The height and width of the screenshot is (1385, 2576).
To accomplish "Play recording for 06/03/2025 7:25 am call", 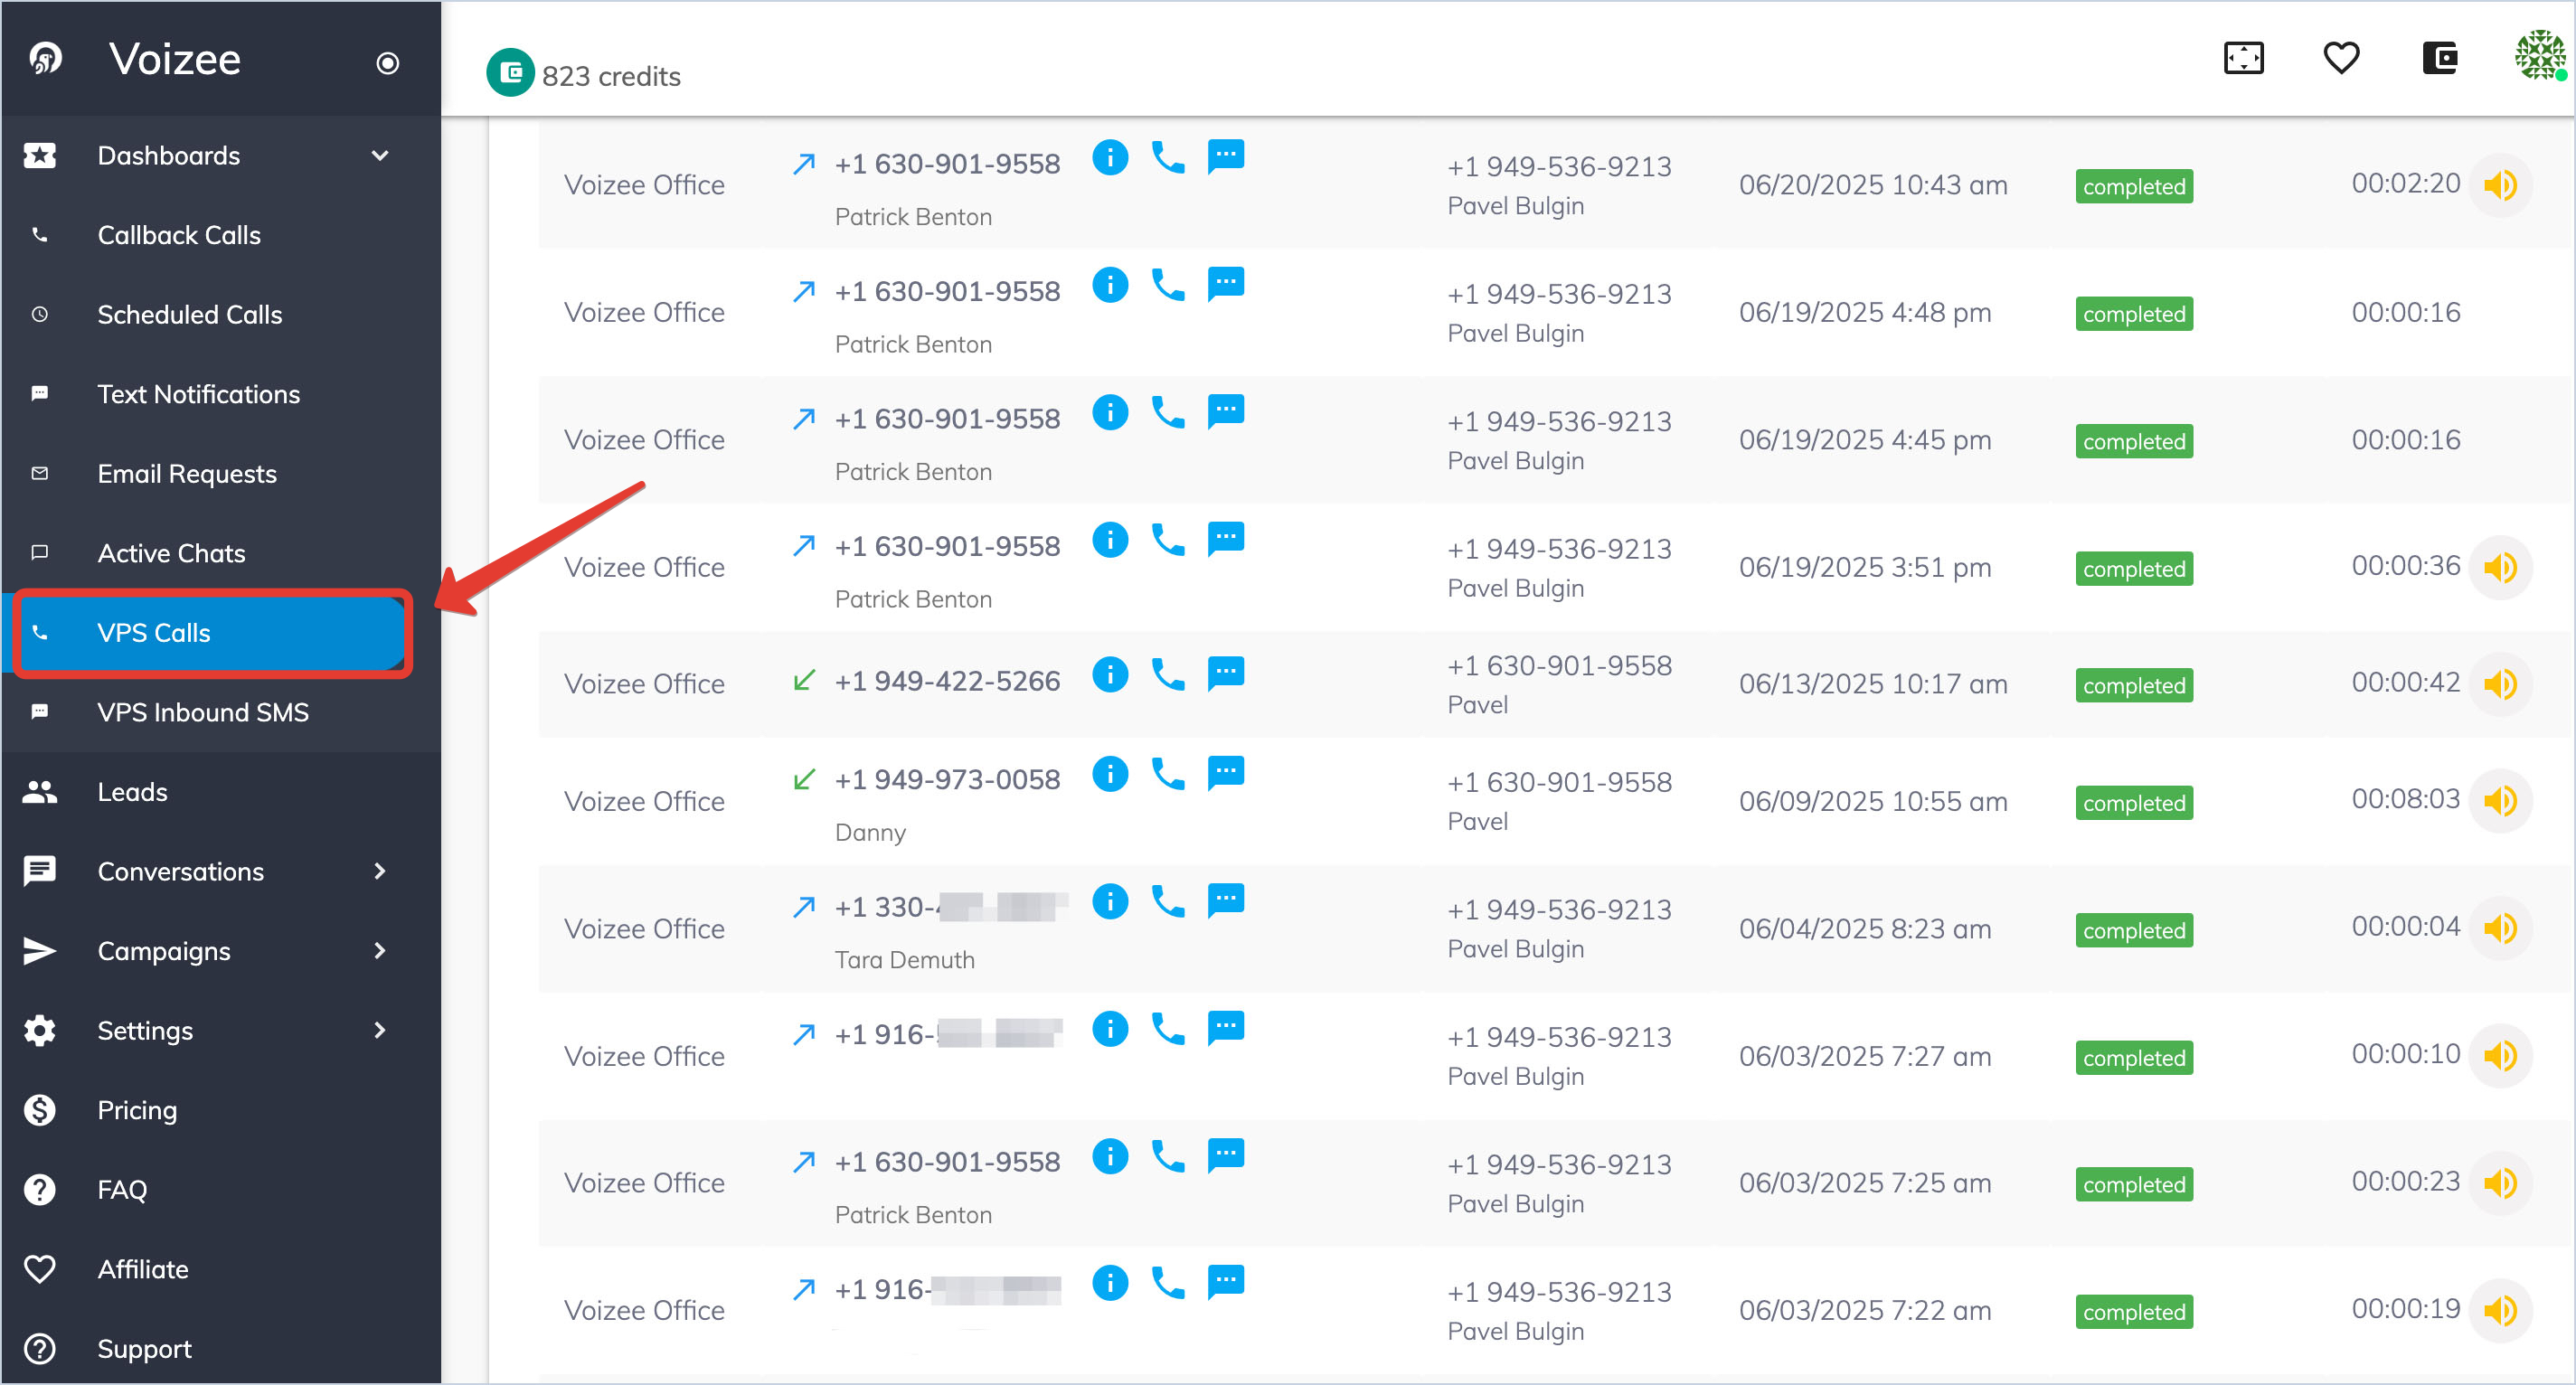I will [x=2500, y=1183].
